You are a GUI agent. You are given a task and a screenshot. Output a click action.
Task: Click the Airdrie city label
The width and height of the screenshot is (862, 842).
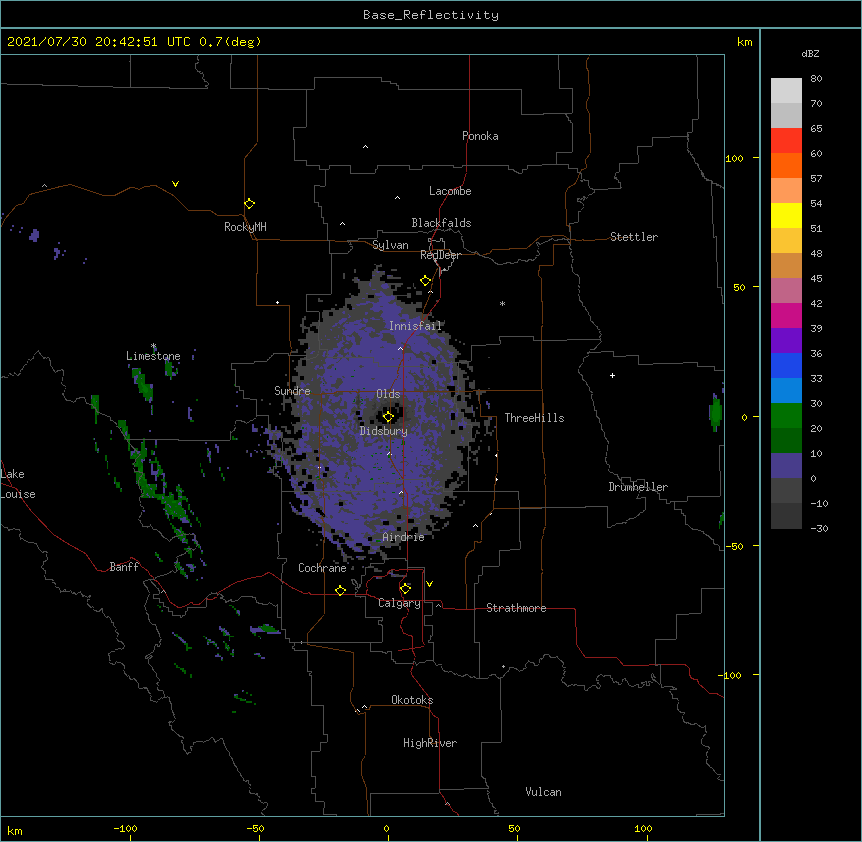(404, 537)
